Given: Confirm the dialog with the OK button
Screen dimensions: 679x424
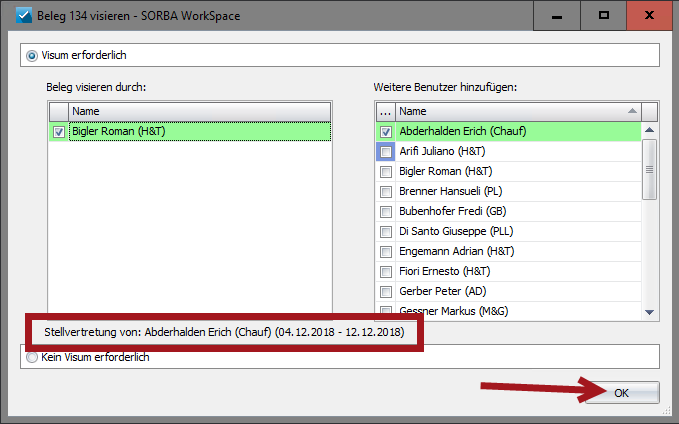Looking at the screenshot, I should tap(621, 393).
